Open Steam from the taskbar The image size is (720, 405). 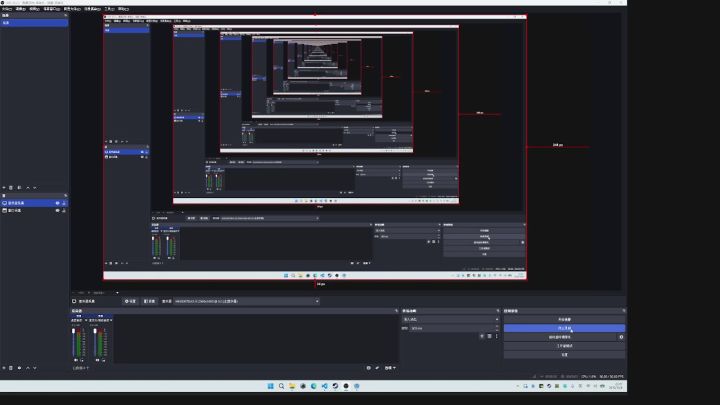[335, 386]
